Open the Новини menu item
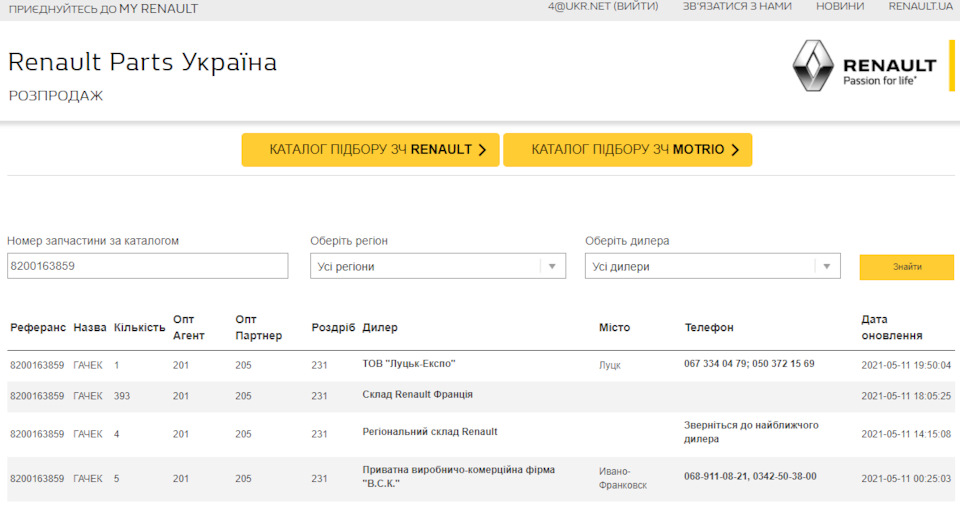 (840, 6)
